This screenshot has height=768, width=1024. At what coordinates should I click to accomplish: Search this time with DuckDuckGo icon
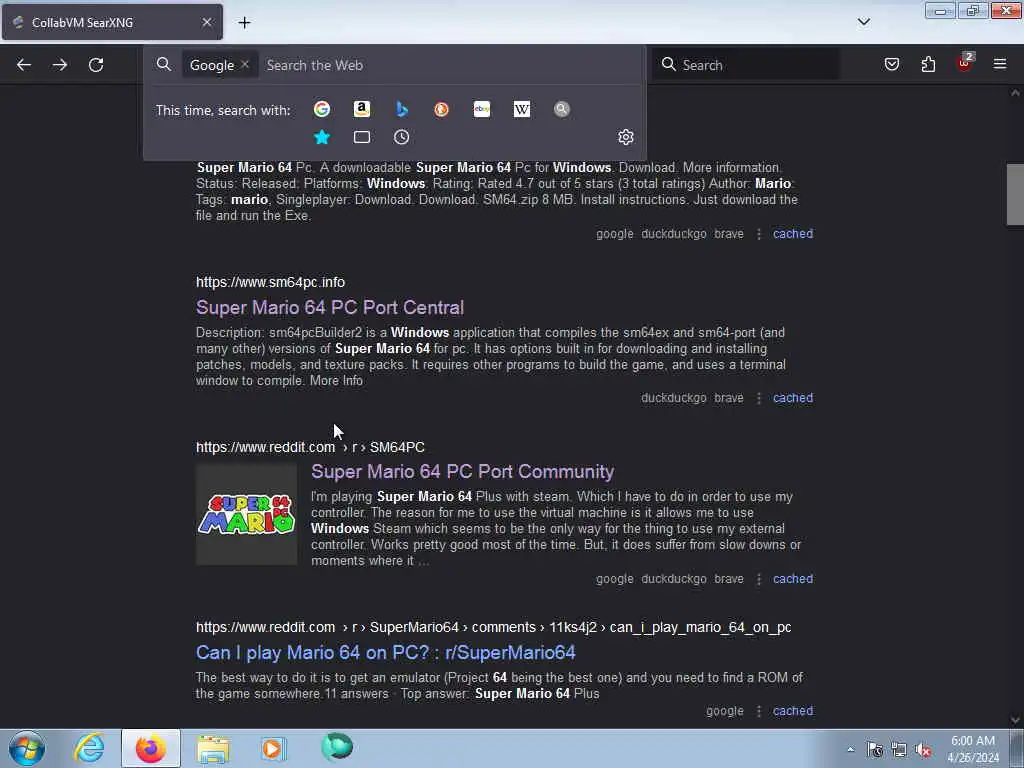(441, 109)
